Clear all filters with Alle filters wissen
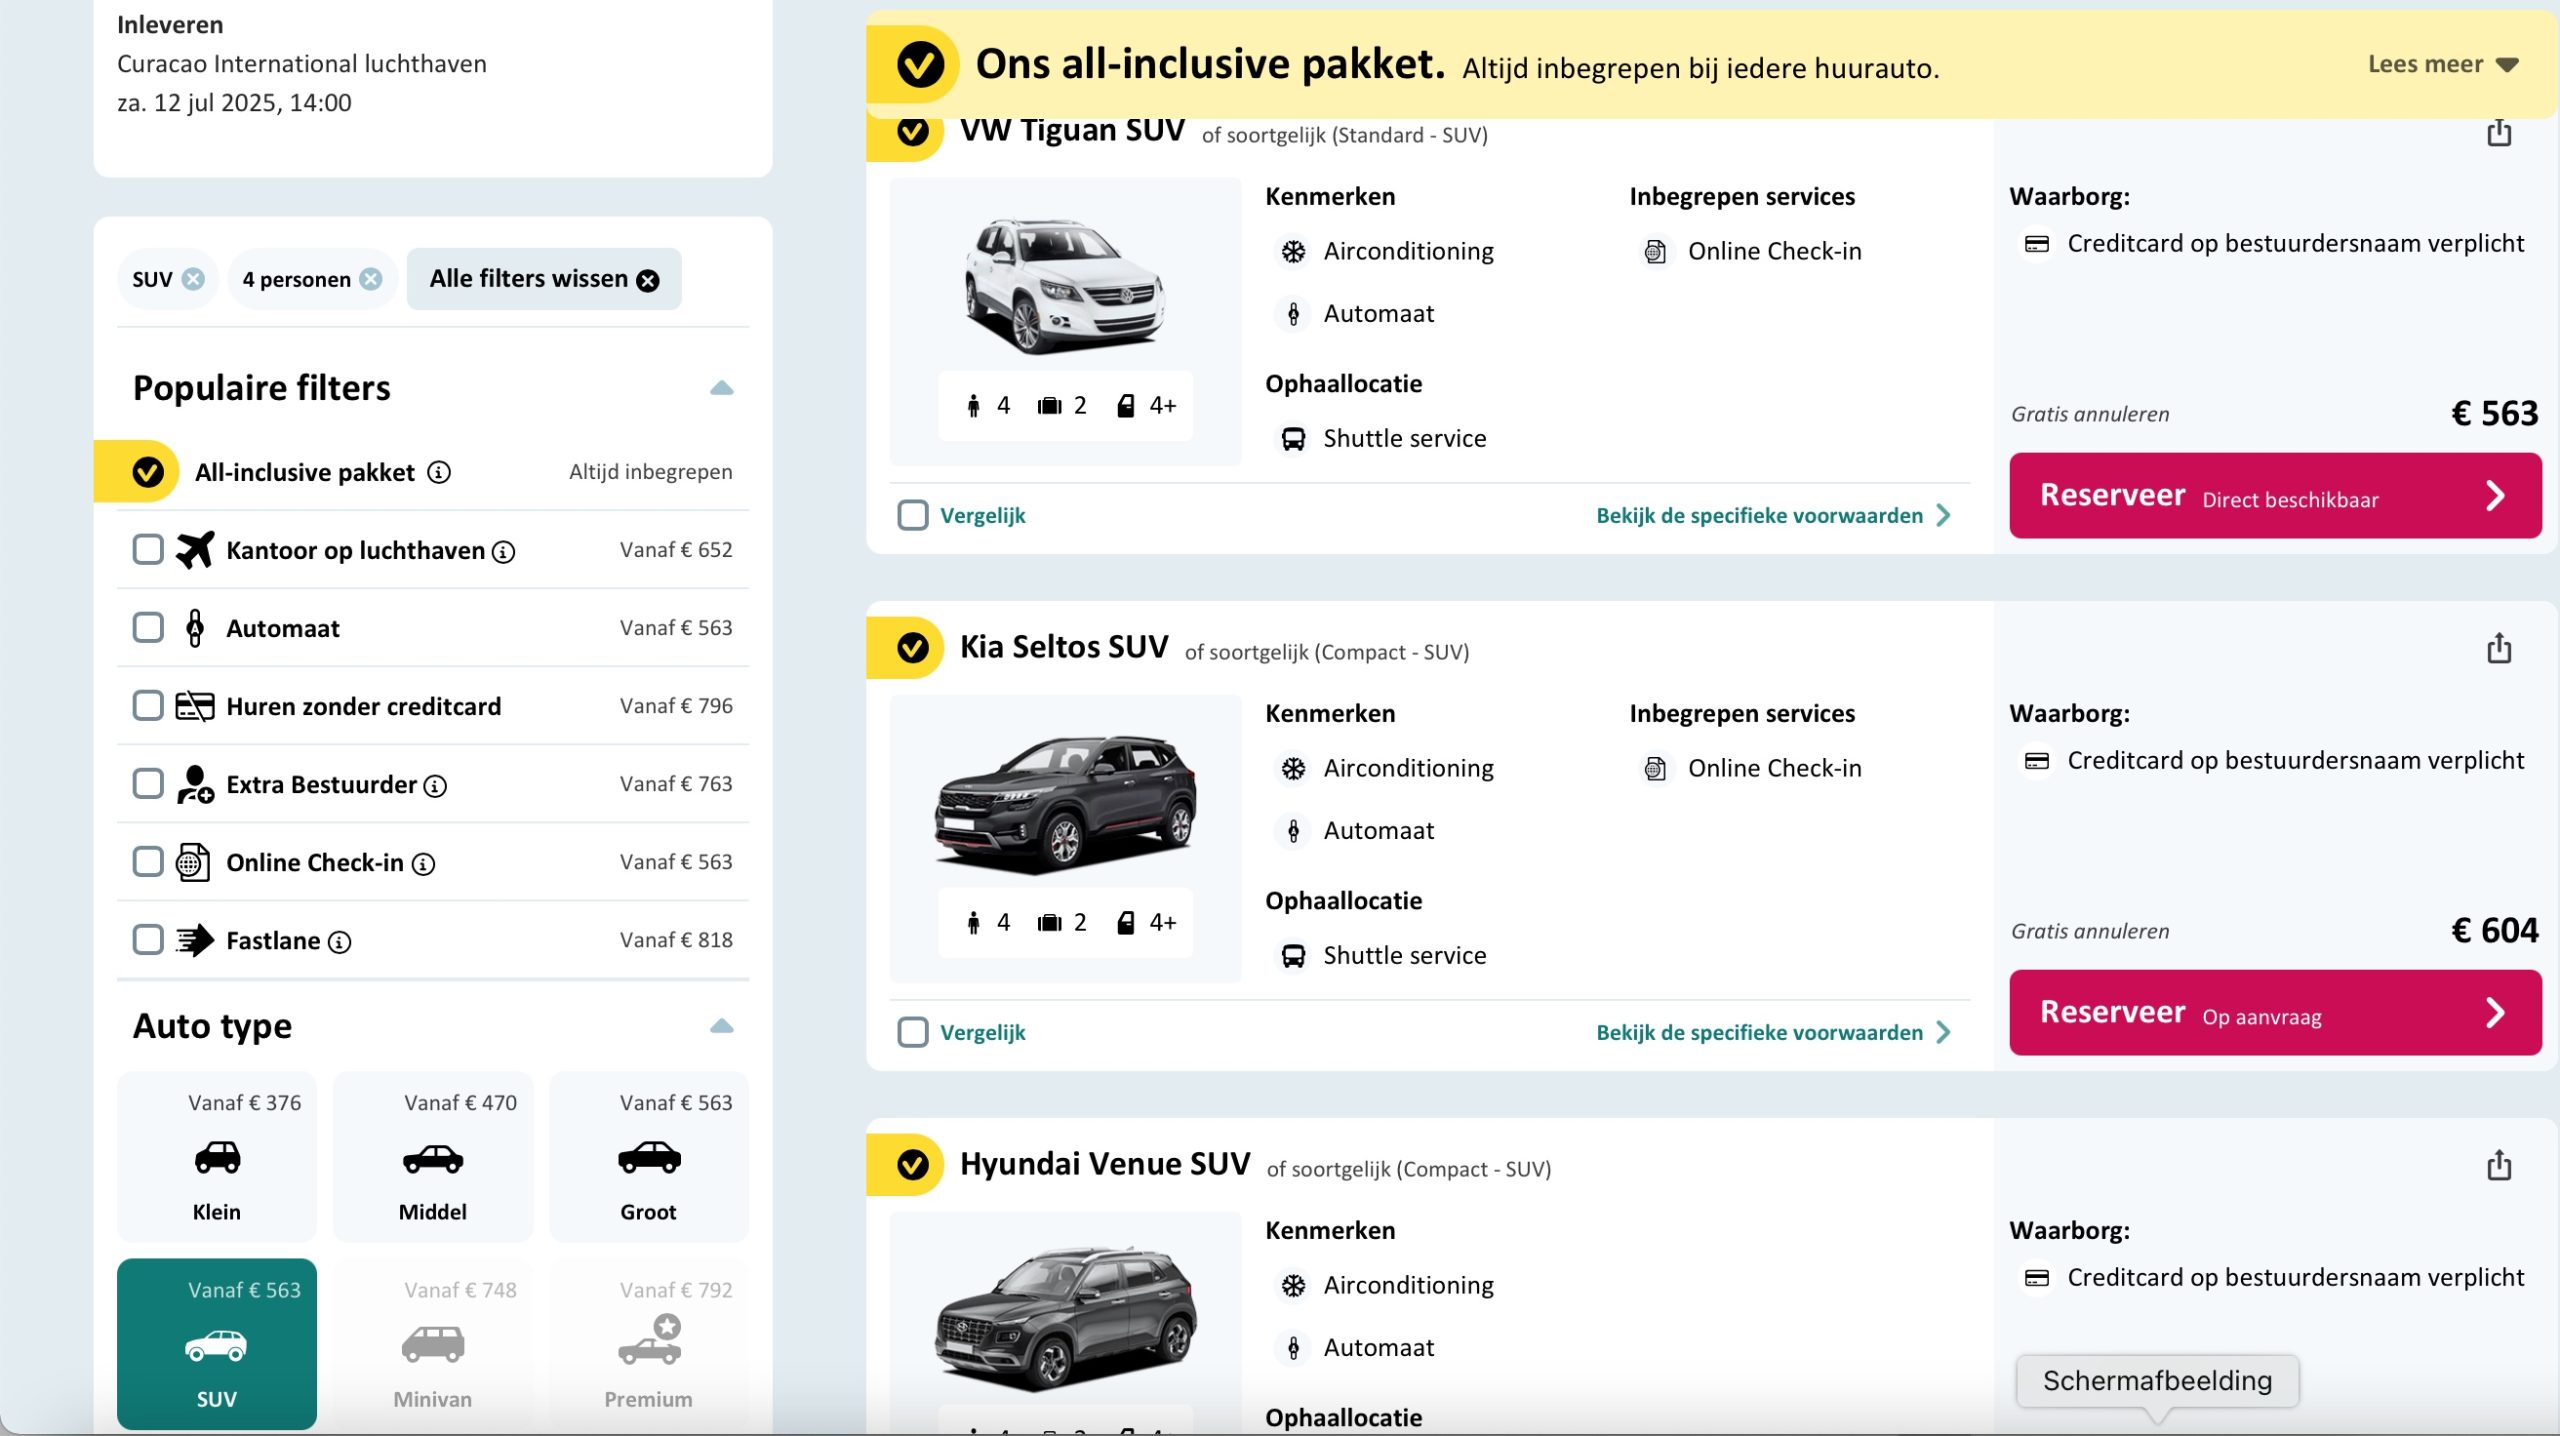The image size is (2560, 1436). point(543,279)
